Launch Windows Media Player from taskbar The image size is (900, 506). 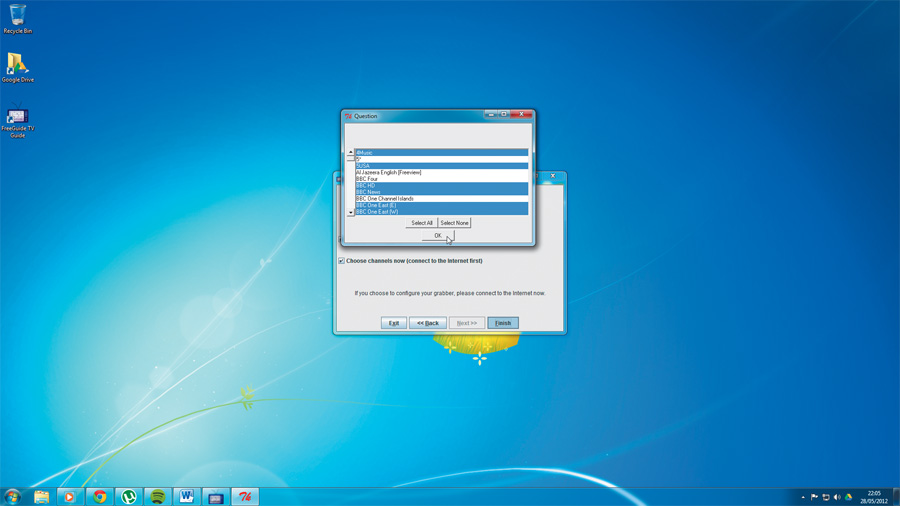(69, 496)
